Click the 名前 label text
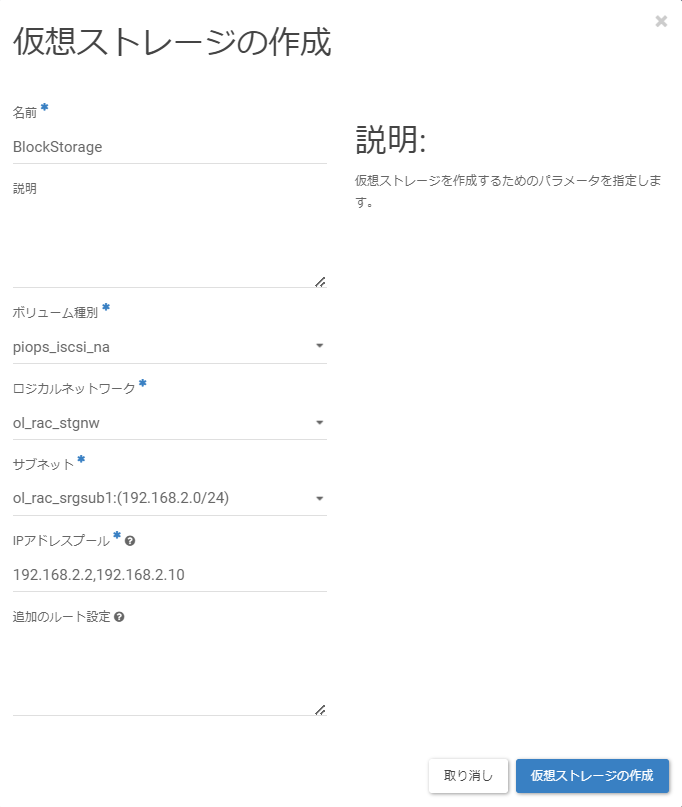 pos(25,113)
